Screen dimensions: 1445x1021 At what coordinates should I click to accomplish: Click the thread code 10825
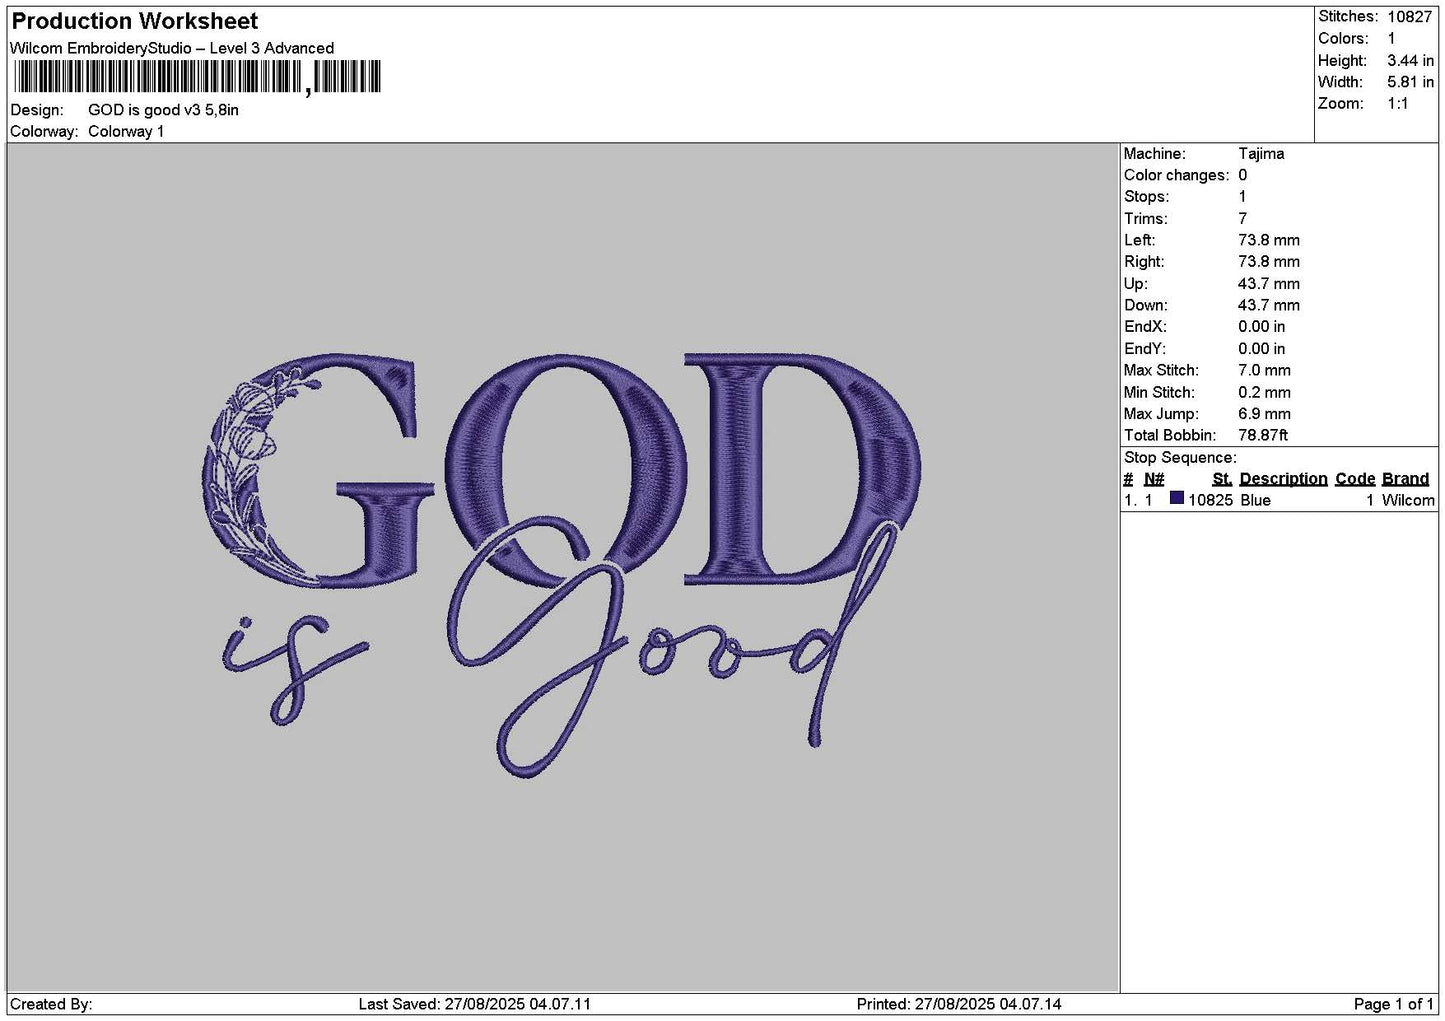click(1210, 500)
